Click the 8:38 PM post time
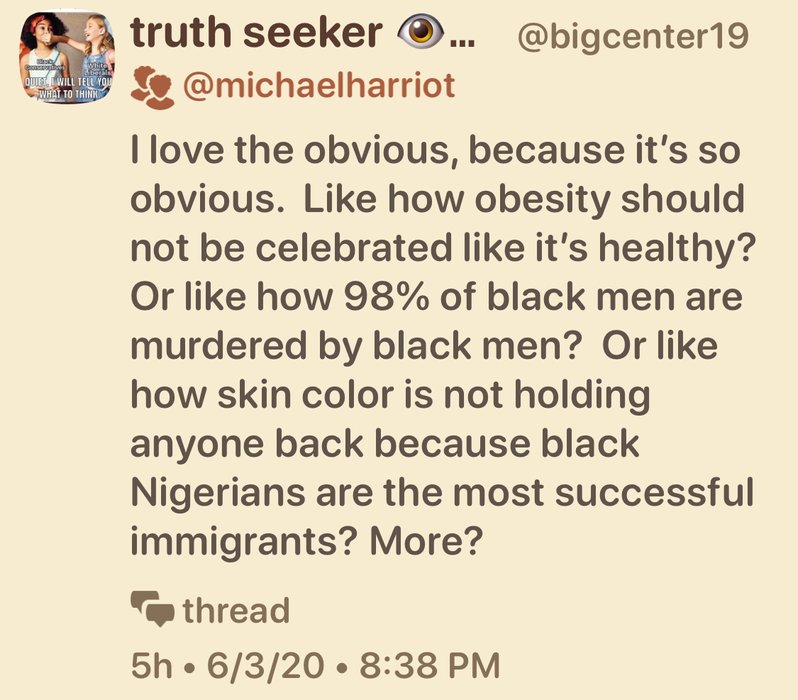798x700 pixels. pyautogui.click(x=413, y=663)
